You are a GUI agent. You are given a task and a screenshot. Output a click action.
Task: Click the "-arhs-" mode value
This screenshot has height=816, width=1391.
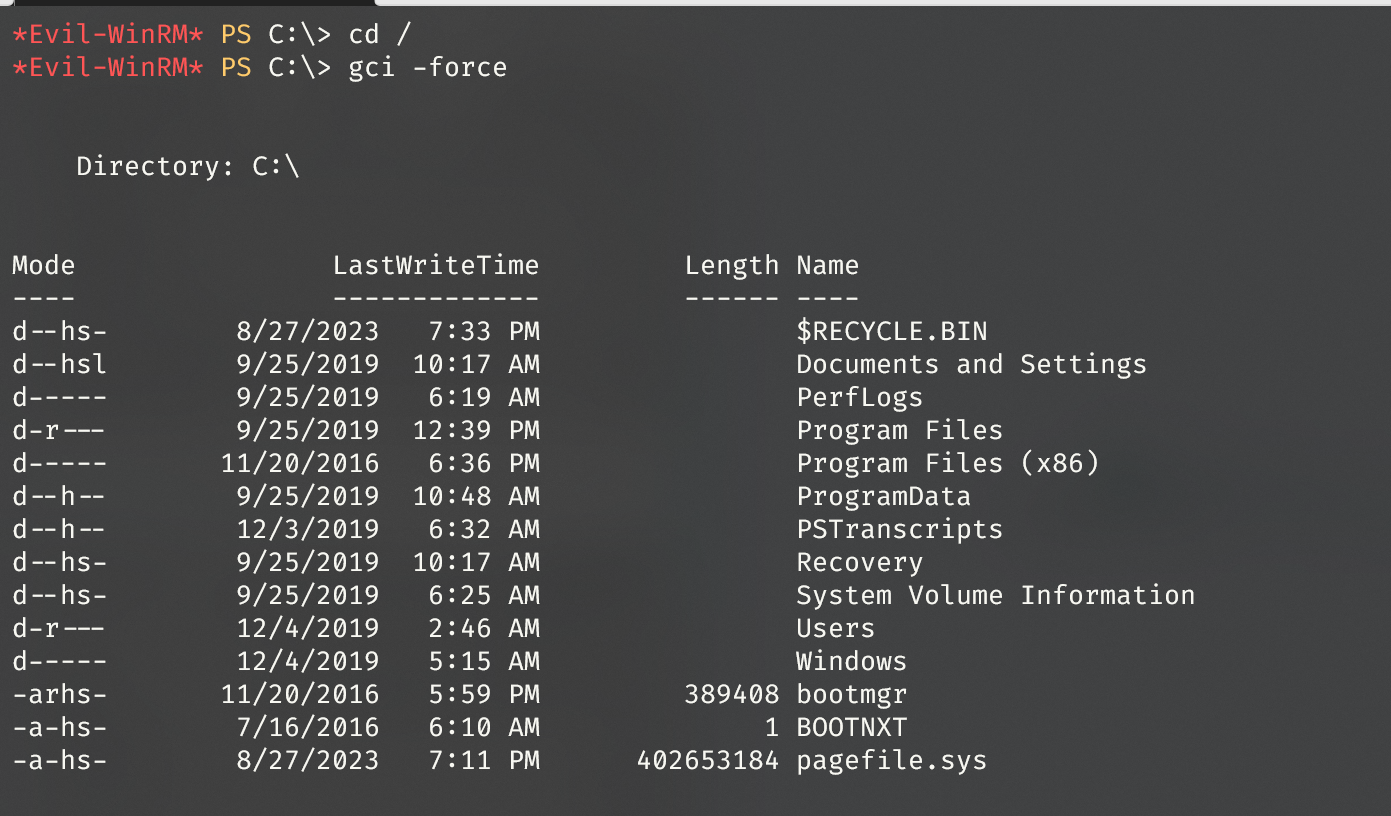[x=60, y=694]
